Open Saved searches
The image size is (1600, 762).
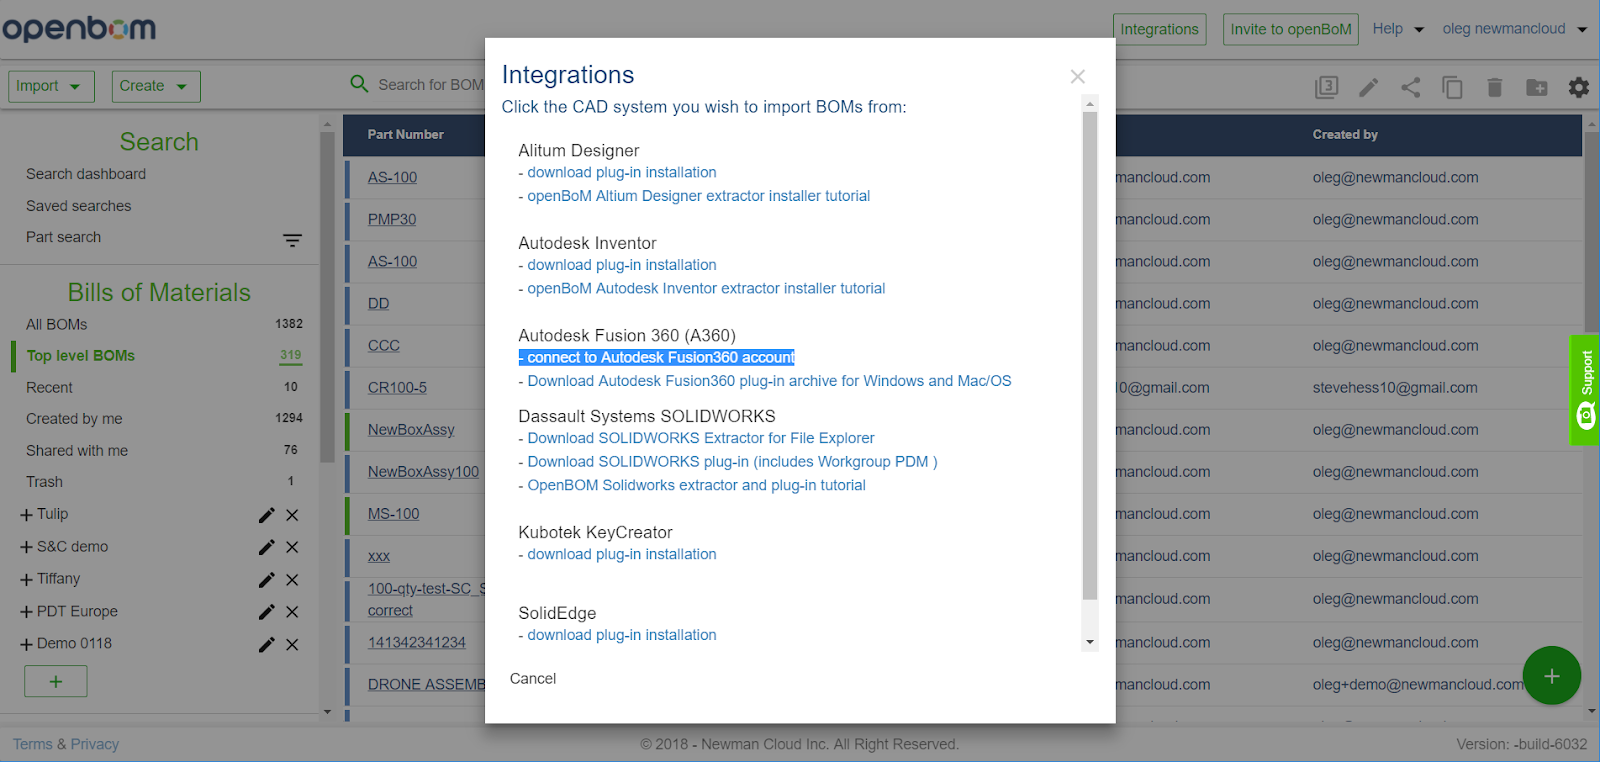pos(78,206)
